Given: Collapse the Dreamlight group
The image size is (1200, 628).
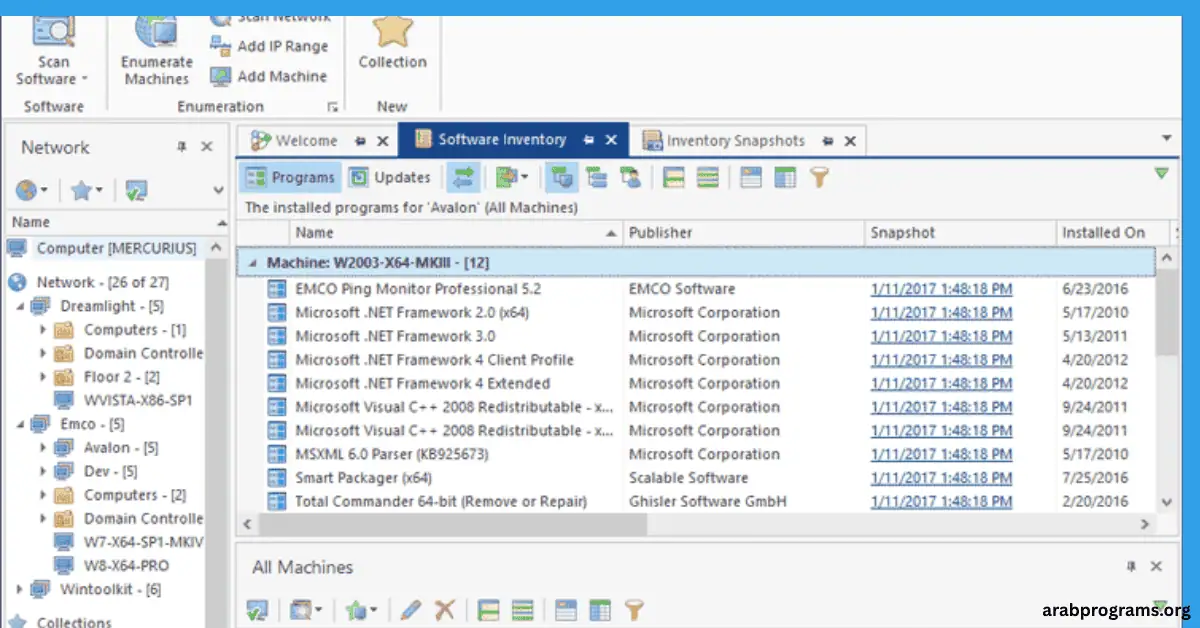Looking at the screenshot, I should pyautogui.click(x=21, y=306).
